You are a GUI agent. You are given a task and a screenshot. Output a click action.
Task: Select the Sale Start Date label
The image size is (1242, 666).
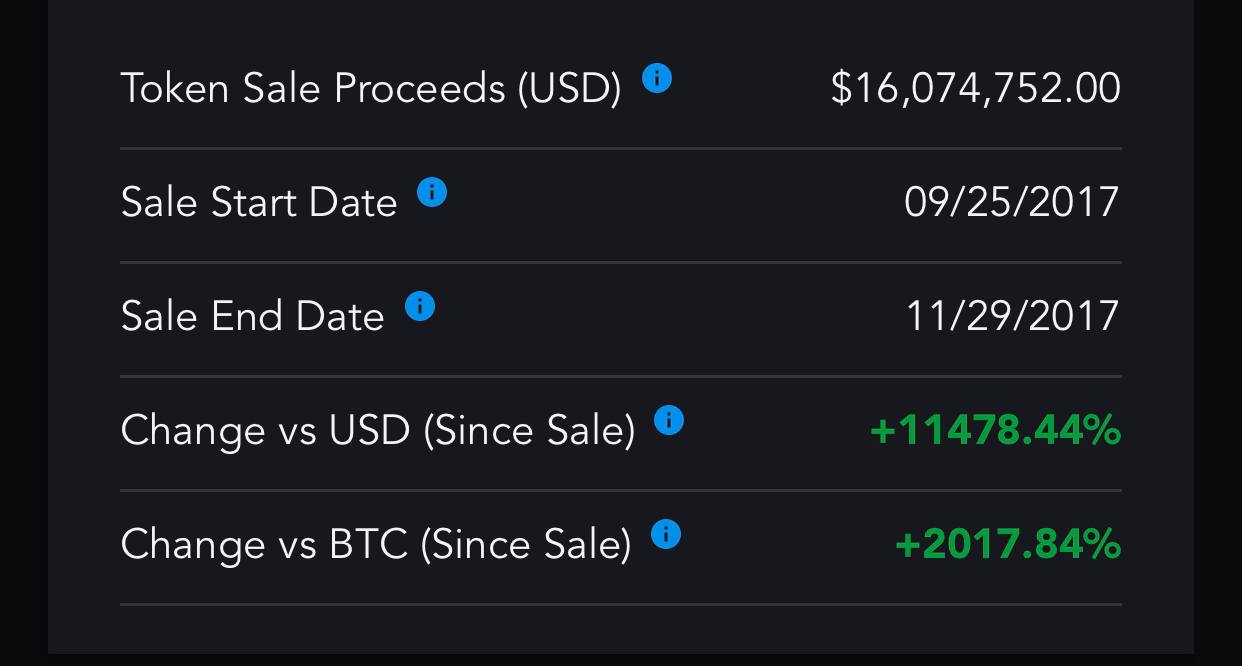(259, 203)
